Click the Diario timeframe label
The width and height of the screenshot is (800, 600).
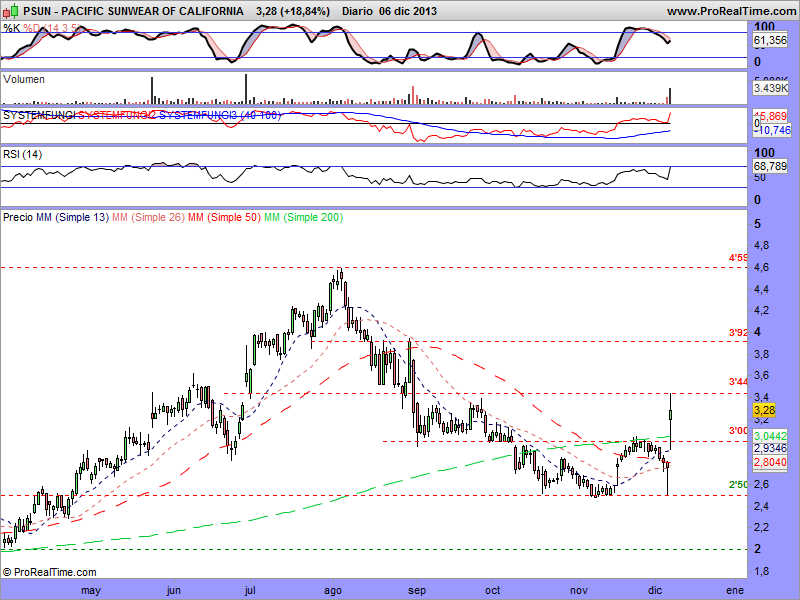click(x=357, y=11)
